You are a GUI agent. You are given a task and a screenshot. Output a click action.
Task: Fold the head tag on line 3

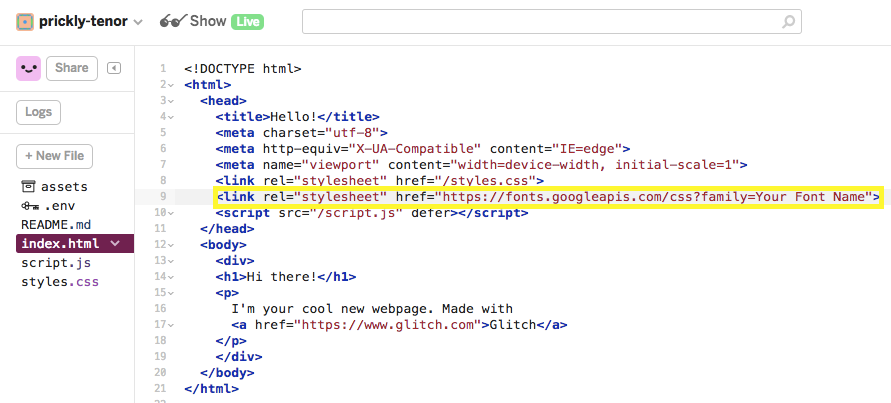(170, 101)
